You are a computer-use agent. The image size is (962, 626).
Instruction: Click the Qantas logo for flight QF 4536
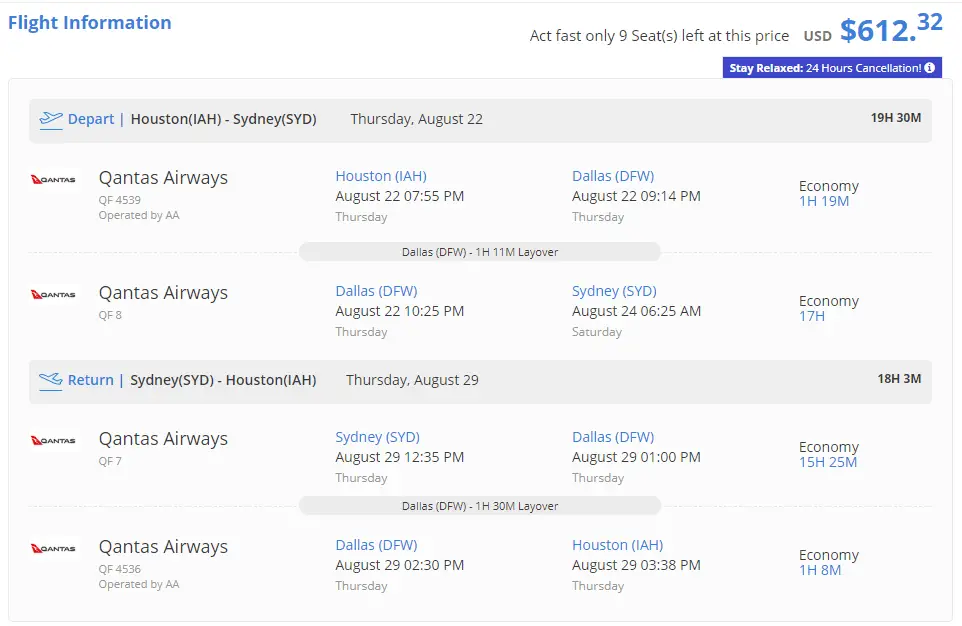coord(53,549)
